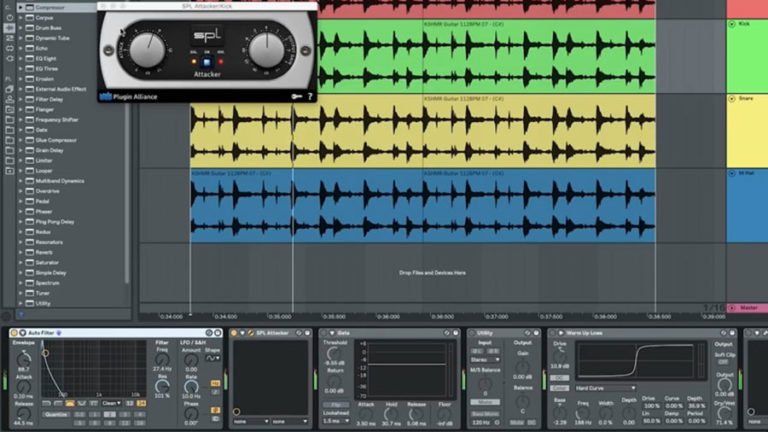Image resolution: width=768 pixels, height=432 pixels.
Task: Disable the Utility device activator
Action: click(473, 332)
